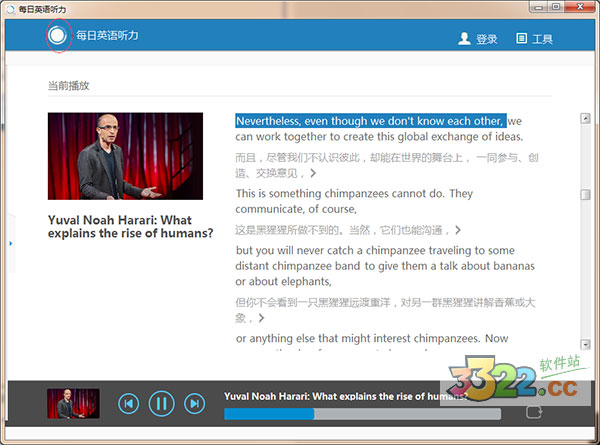Open the 登录 login option
Viewport: 600px width, 445px height.
(486, 39)
